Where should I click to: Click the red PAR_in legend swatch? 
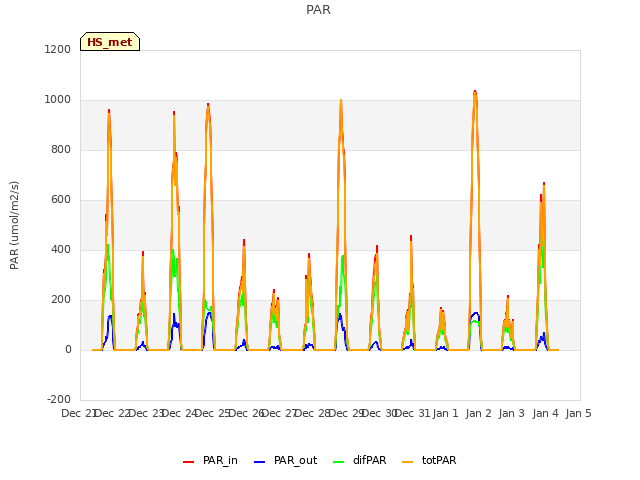189,462
